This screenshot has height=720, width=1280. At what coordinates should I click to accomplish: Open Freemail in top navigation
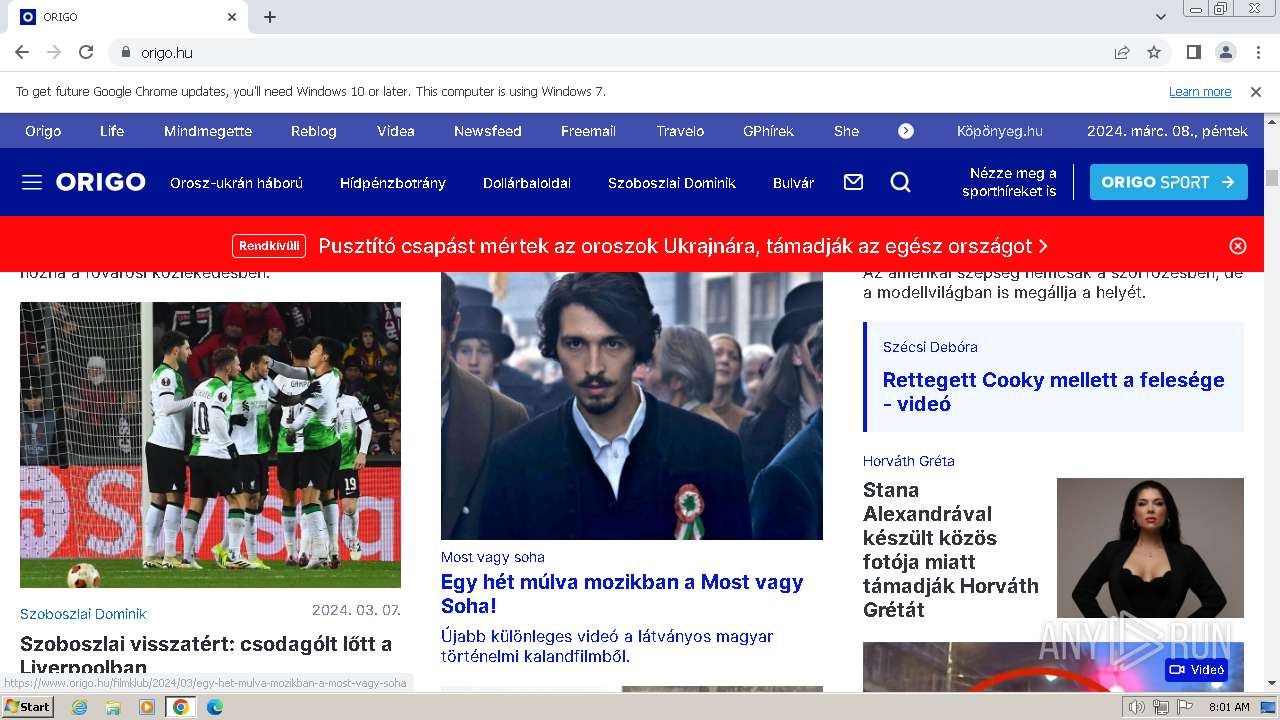pos(588,131)
